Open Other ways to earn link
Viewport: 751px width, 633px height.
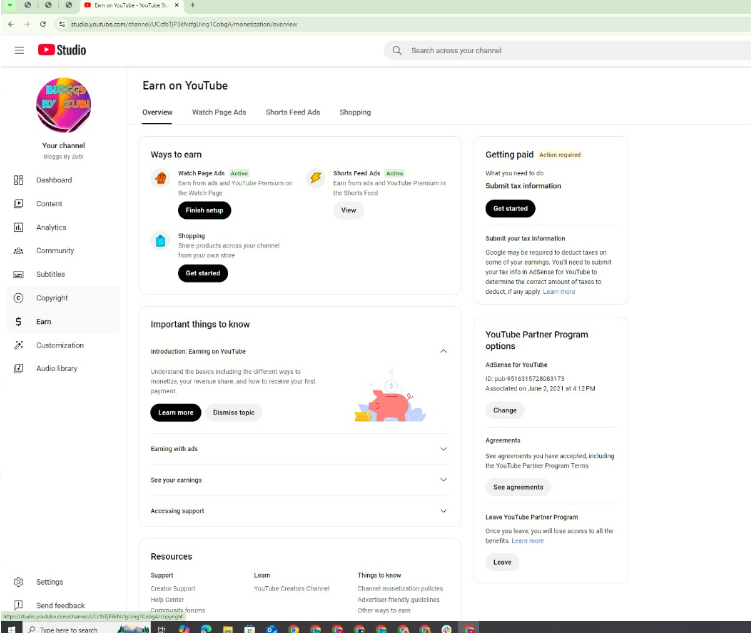coord(384,610)
